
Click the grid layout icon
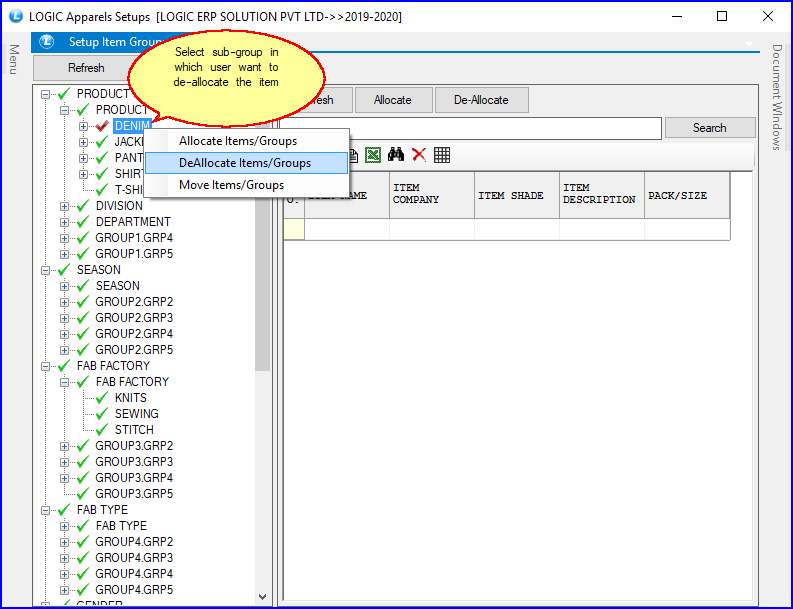pos(442,155)
